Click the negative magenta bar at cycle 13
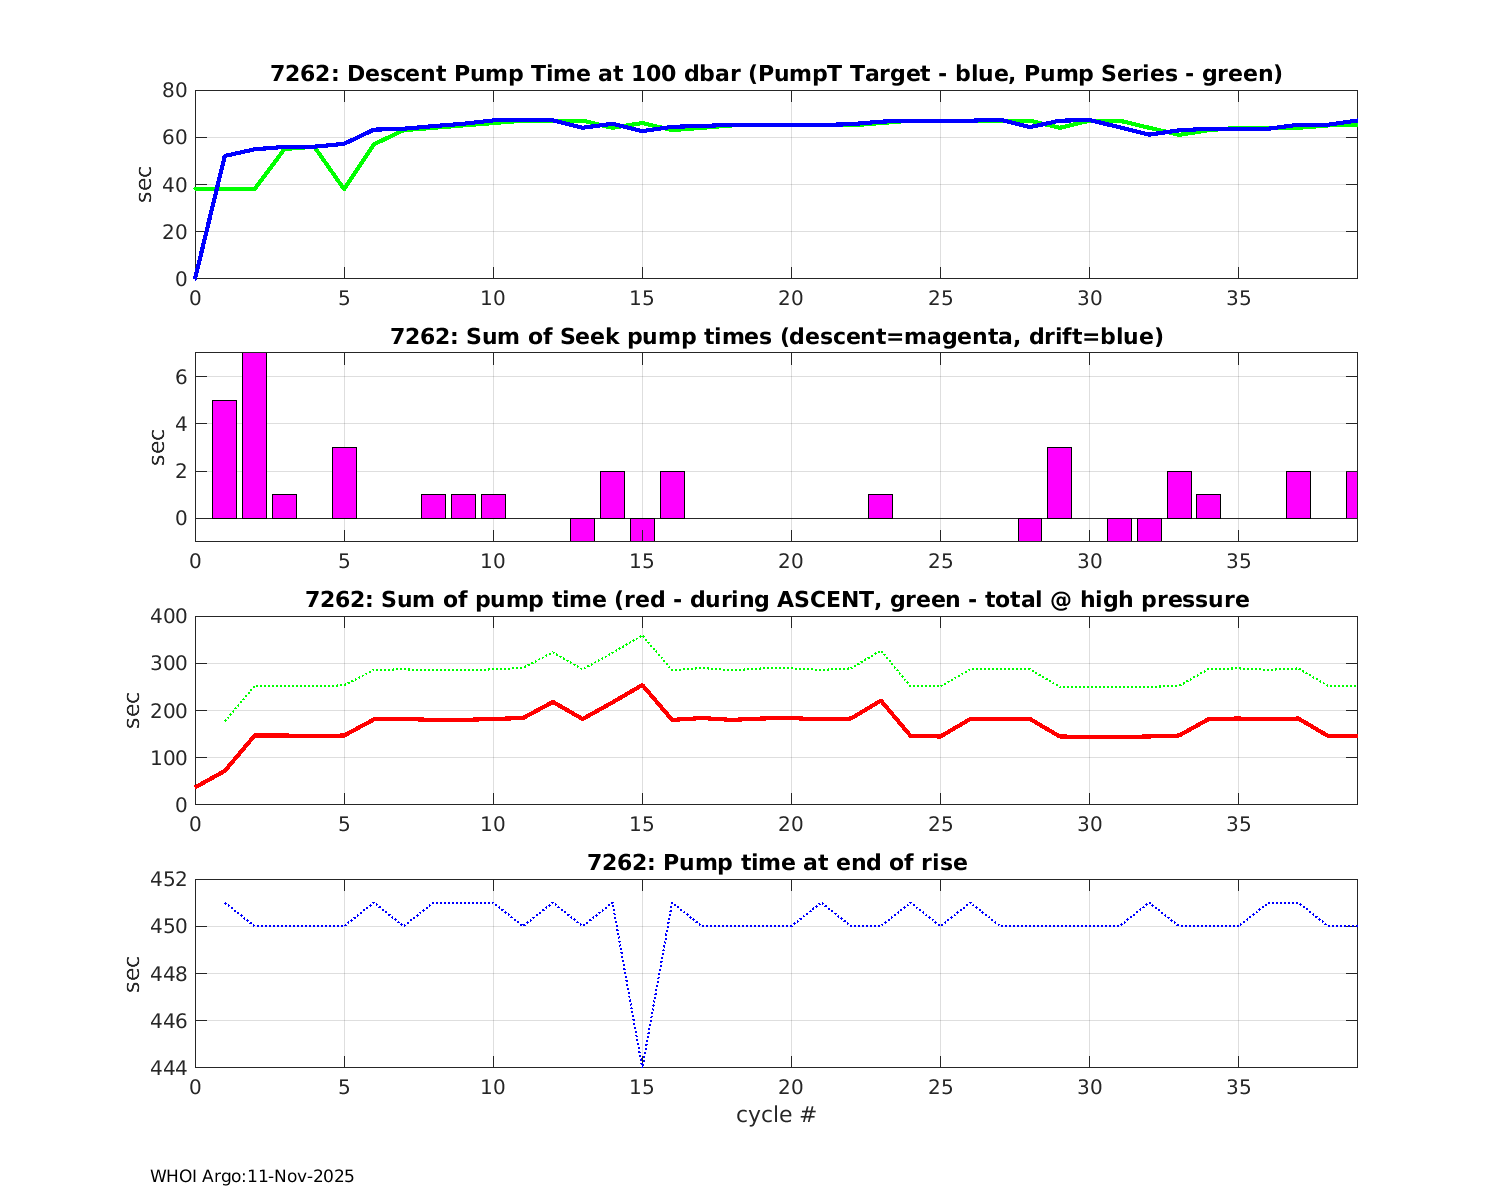Image resolution: width=1500 pixels, height=1200 pixels. point(582,529)
